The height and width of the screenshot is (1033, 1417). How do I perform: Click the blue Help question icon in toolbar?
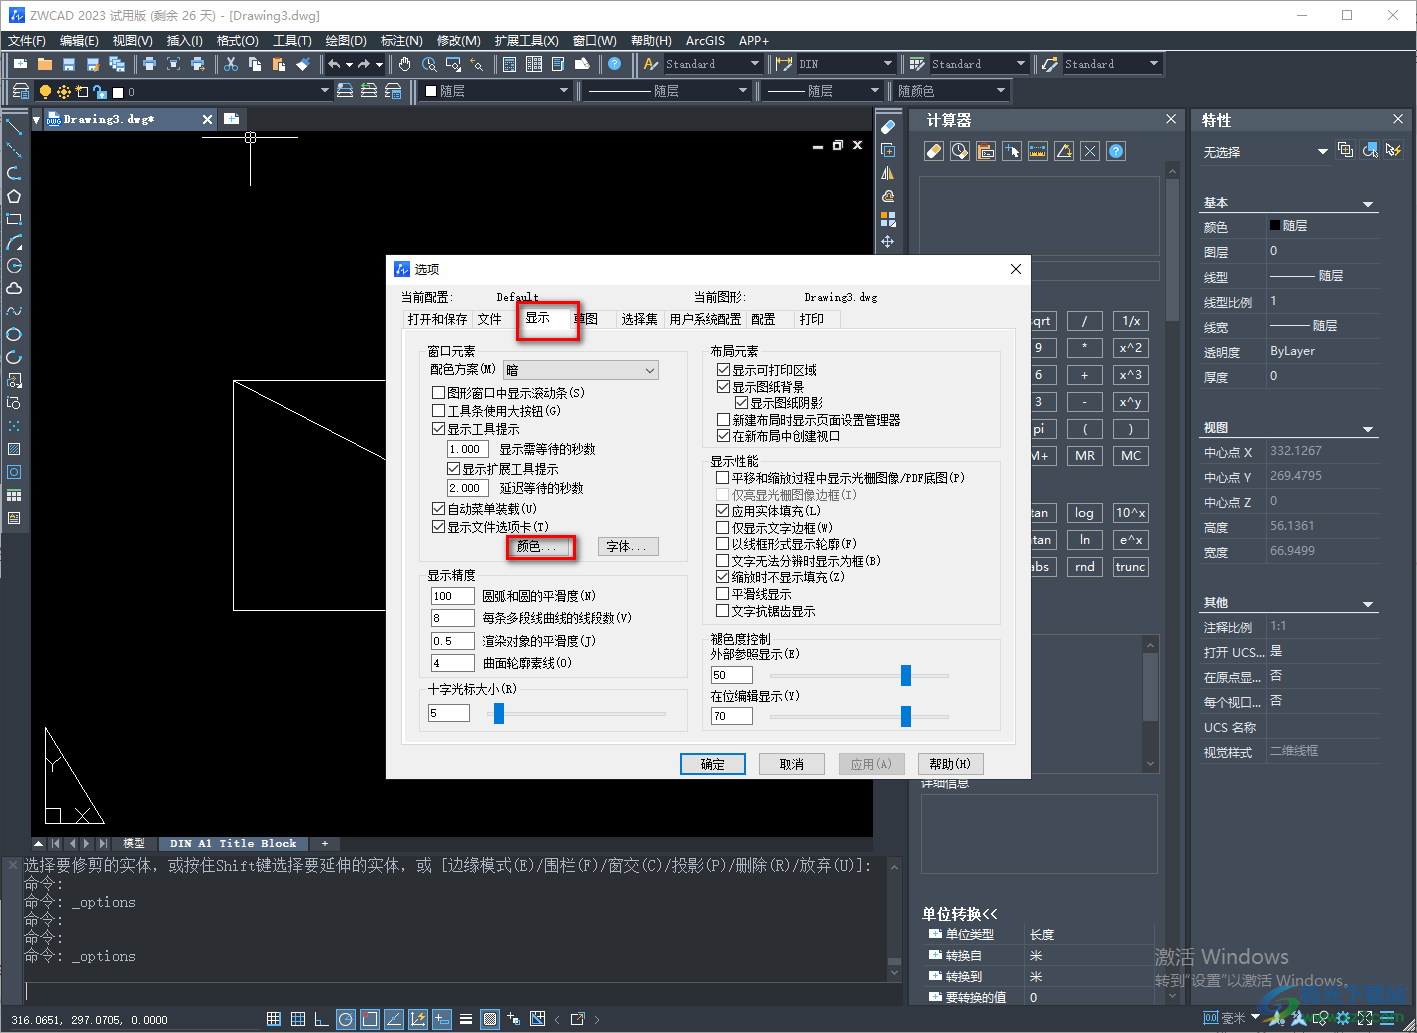615,64
